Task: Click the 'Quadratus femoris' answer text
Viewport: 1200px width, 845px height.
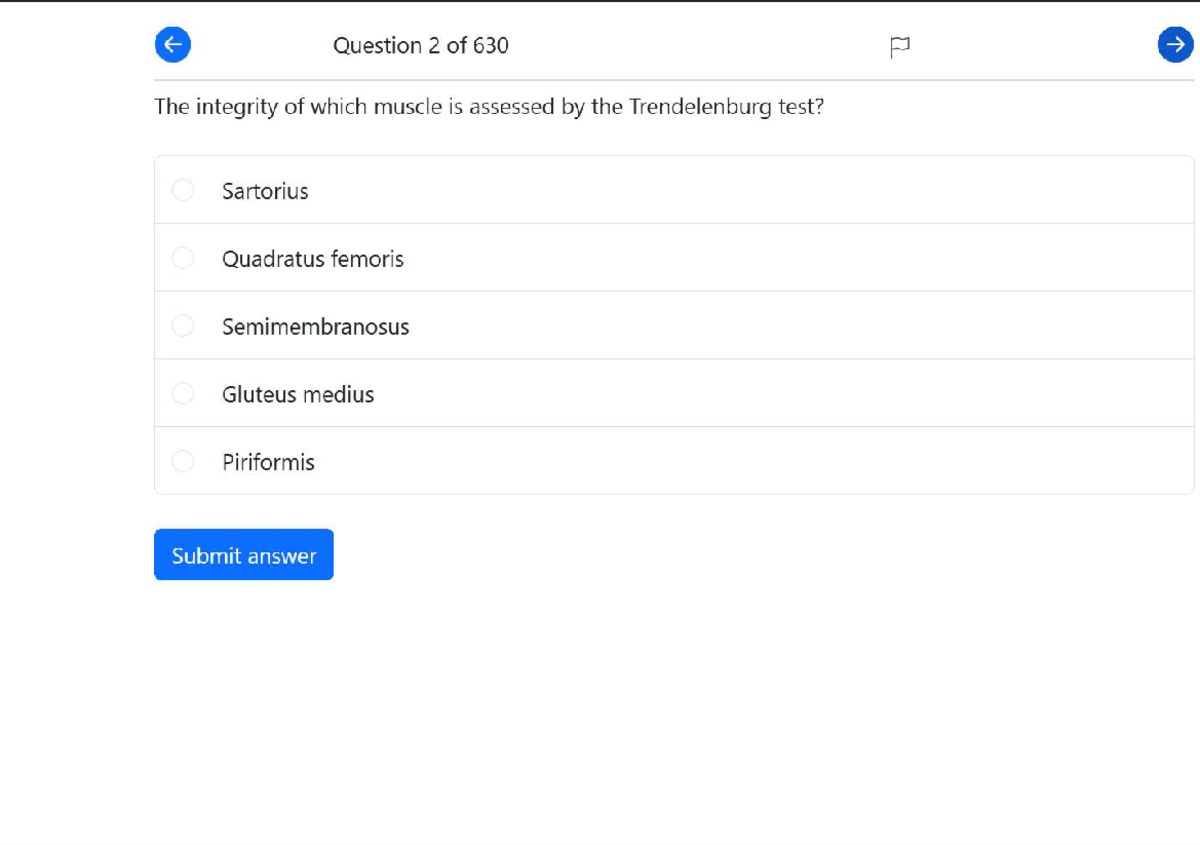Action: pos(313,259)
